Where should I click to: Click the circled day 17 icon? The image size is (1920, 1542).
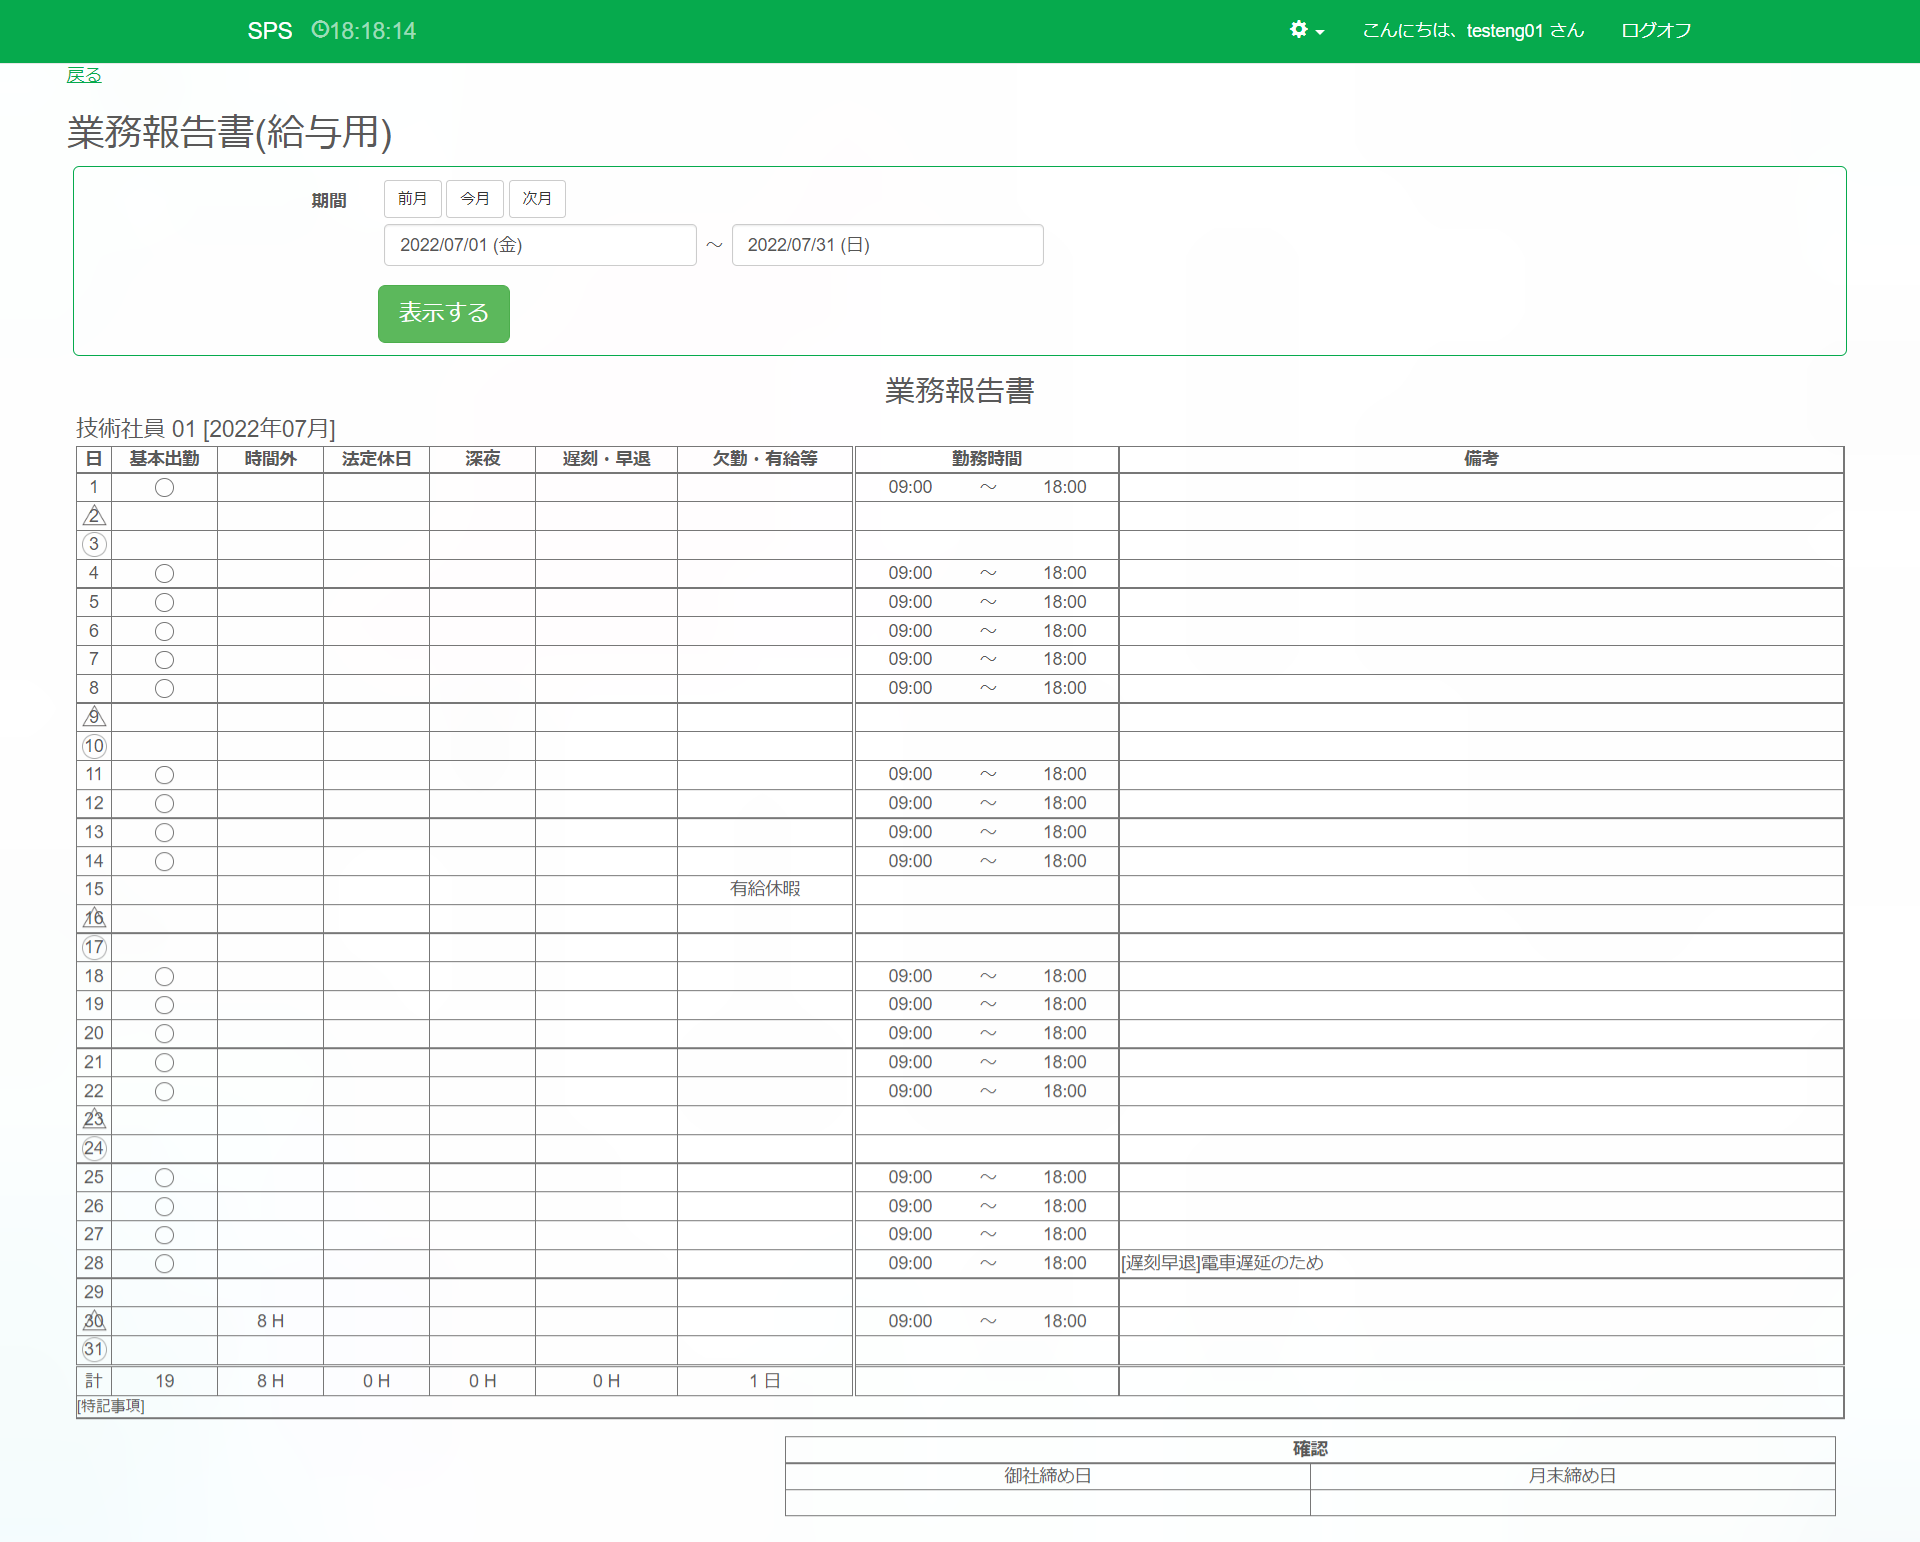point(94,947)
